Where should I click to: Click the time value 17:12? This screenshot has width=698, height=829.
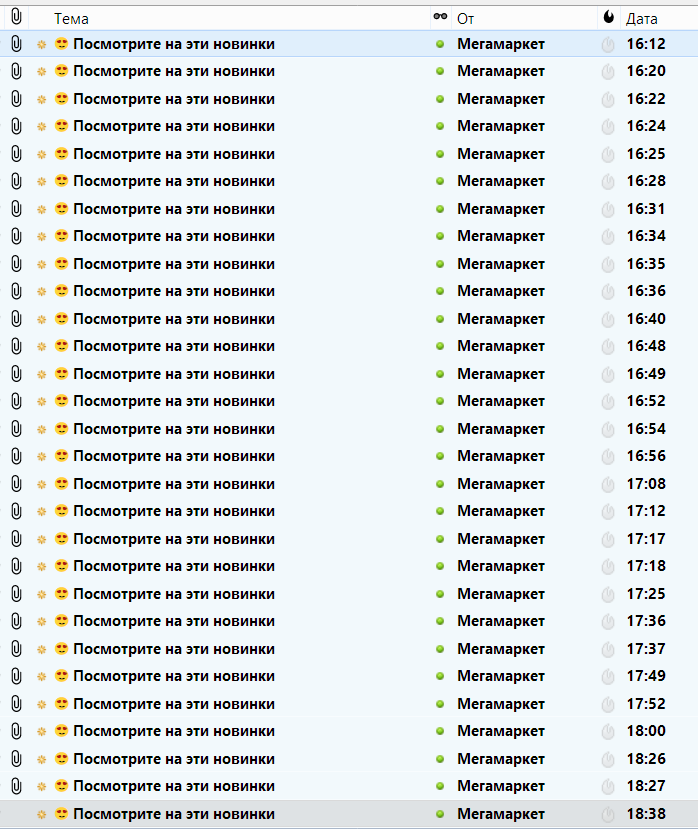coord(646,511)
